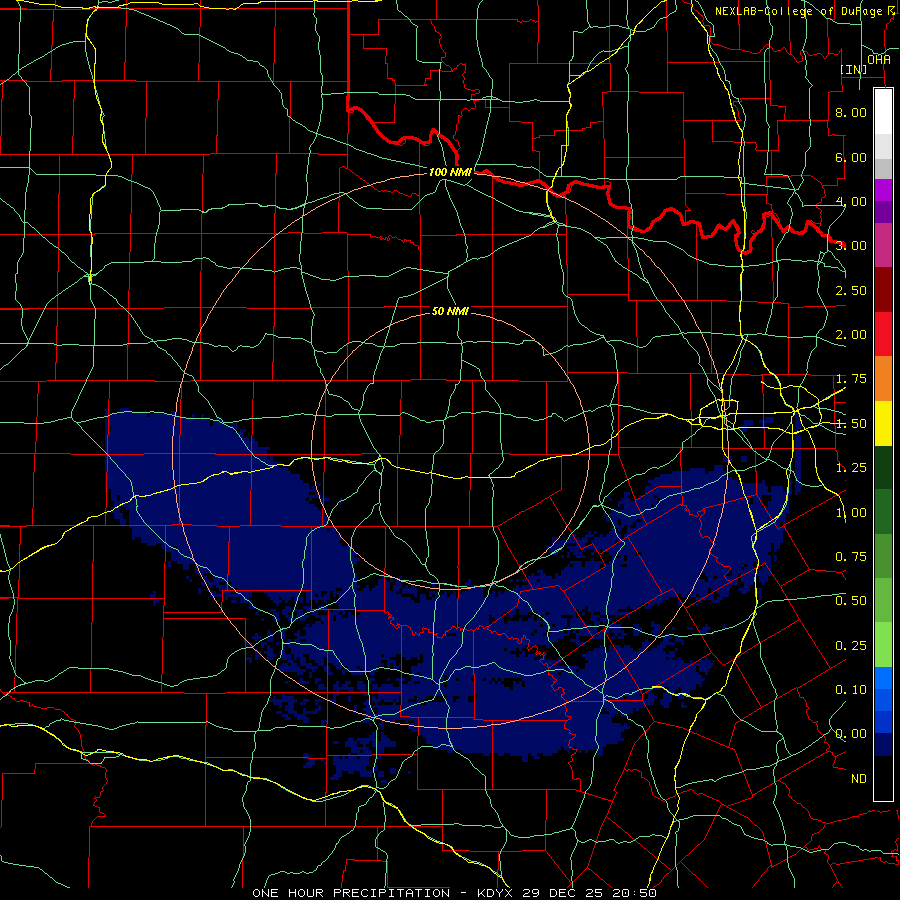The image size is (900, 900).
Task: Click the 0.75 legend value
Action: [x=851, y=557]
